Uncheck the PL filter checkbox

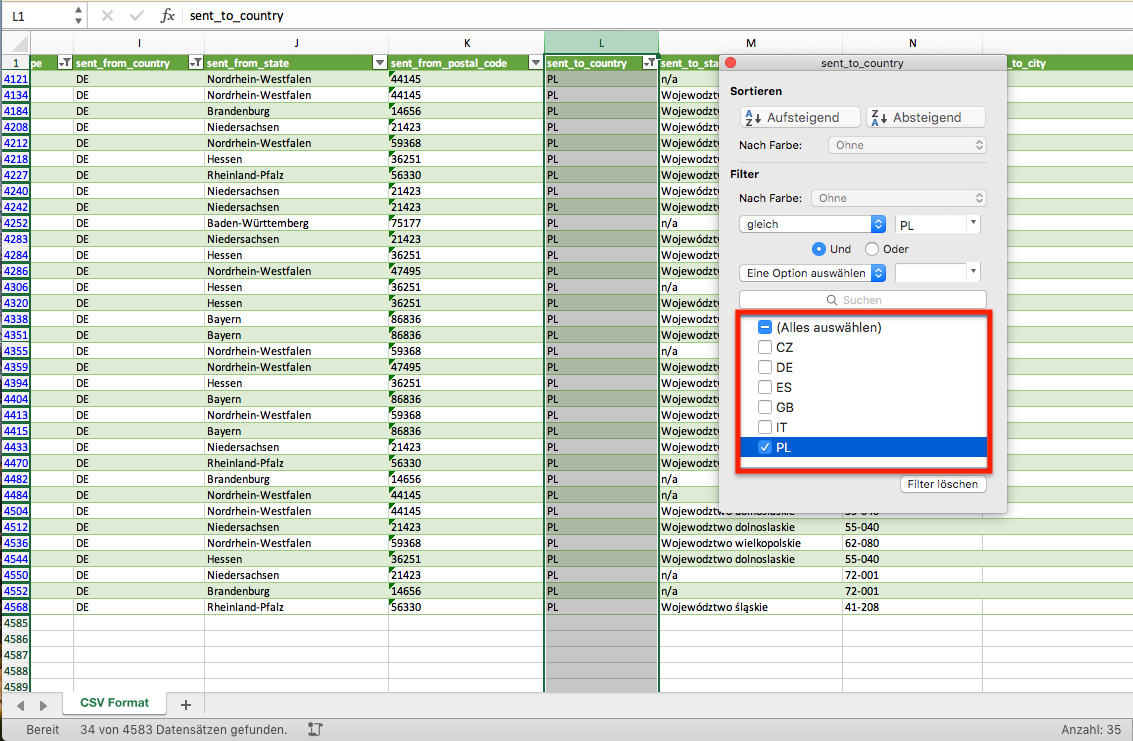[x=764, y=447]
